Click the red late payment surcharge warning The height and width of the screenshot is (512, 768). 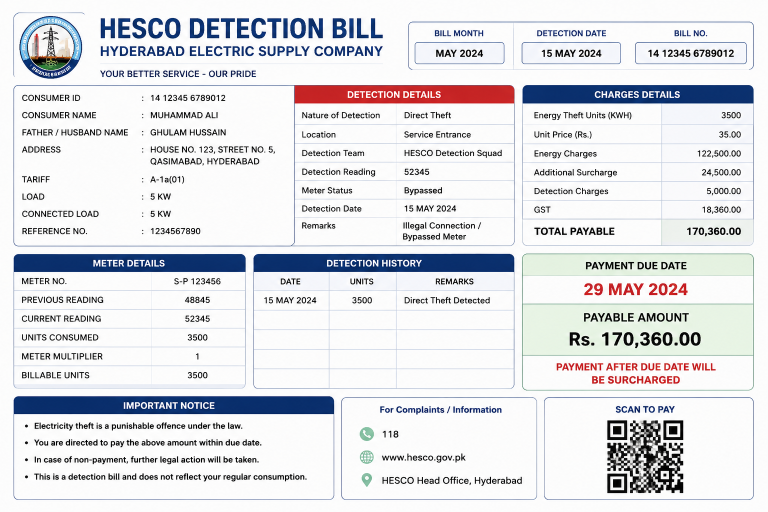click(x=636, y=373)
